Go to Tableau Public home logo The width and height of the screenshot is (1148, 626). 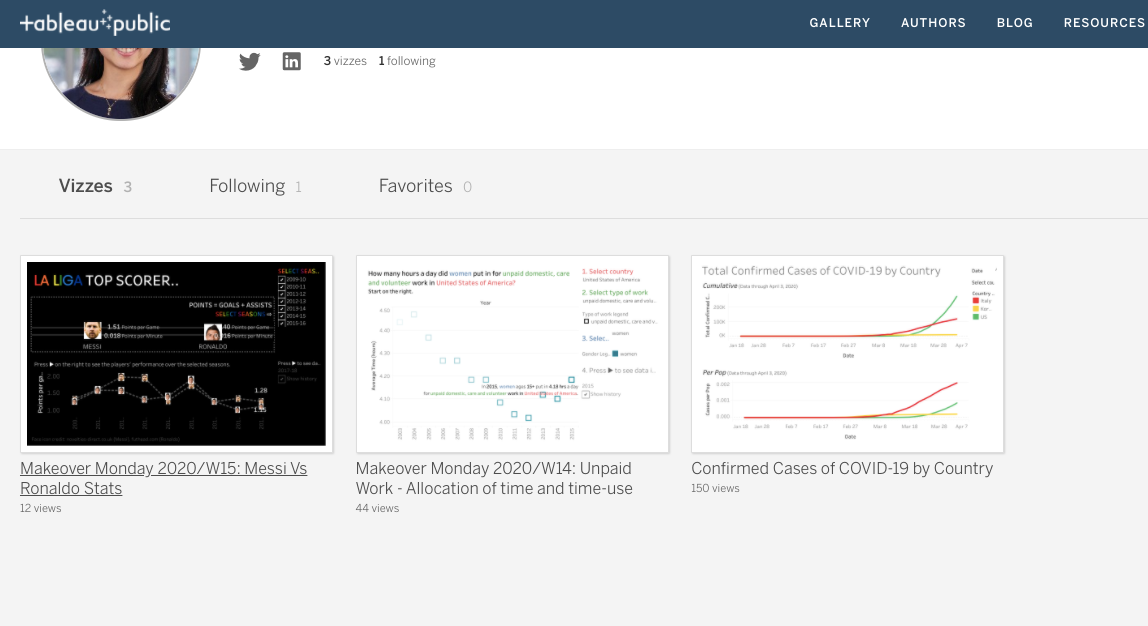tap(95, 23)
